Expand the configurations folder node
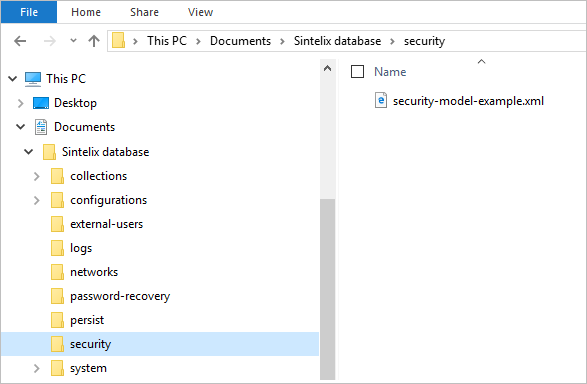This screenshot has width=587, height=384. point(36,200)
